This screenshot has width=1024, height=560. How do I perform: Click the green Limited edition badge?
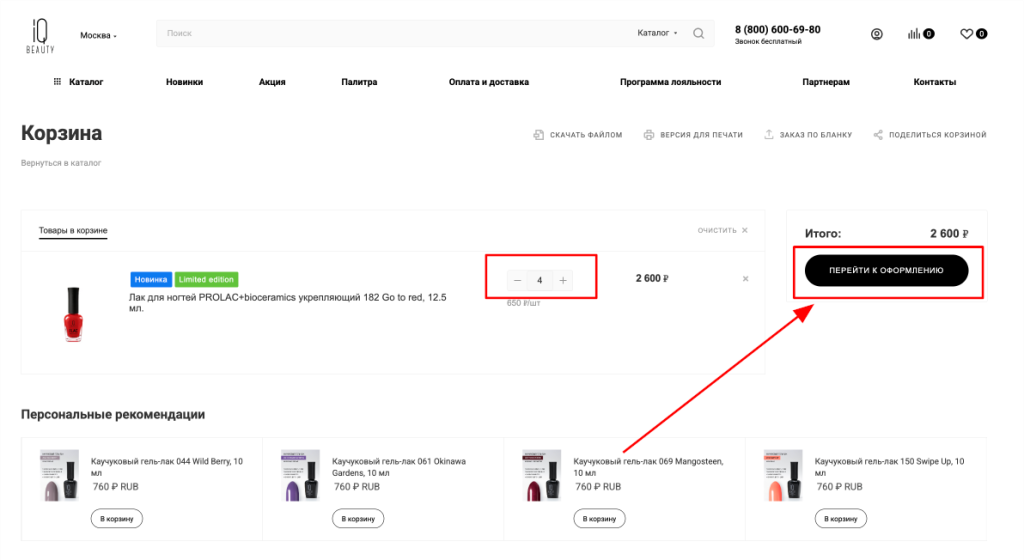click(206, 279)
